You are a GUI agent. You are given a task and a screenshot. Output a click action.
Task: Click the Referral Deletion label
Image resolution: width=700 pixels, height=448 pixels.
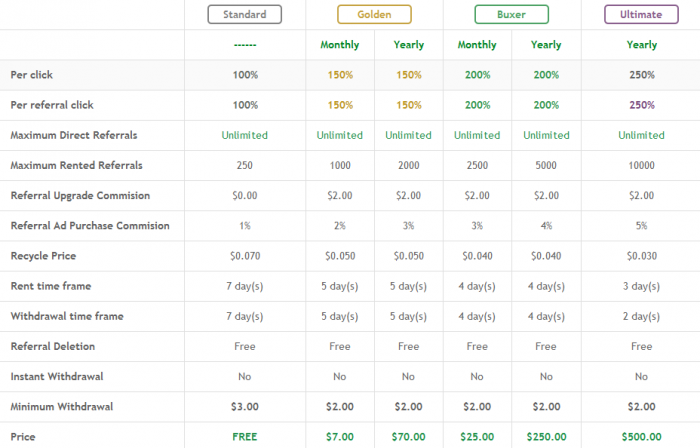[x=53, y=346]
